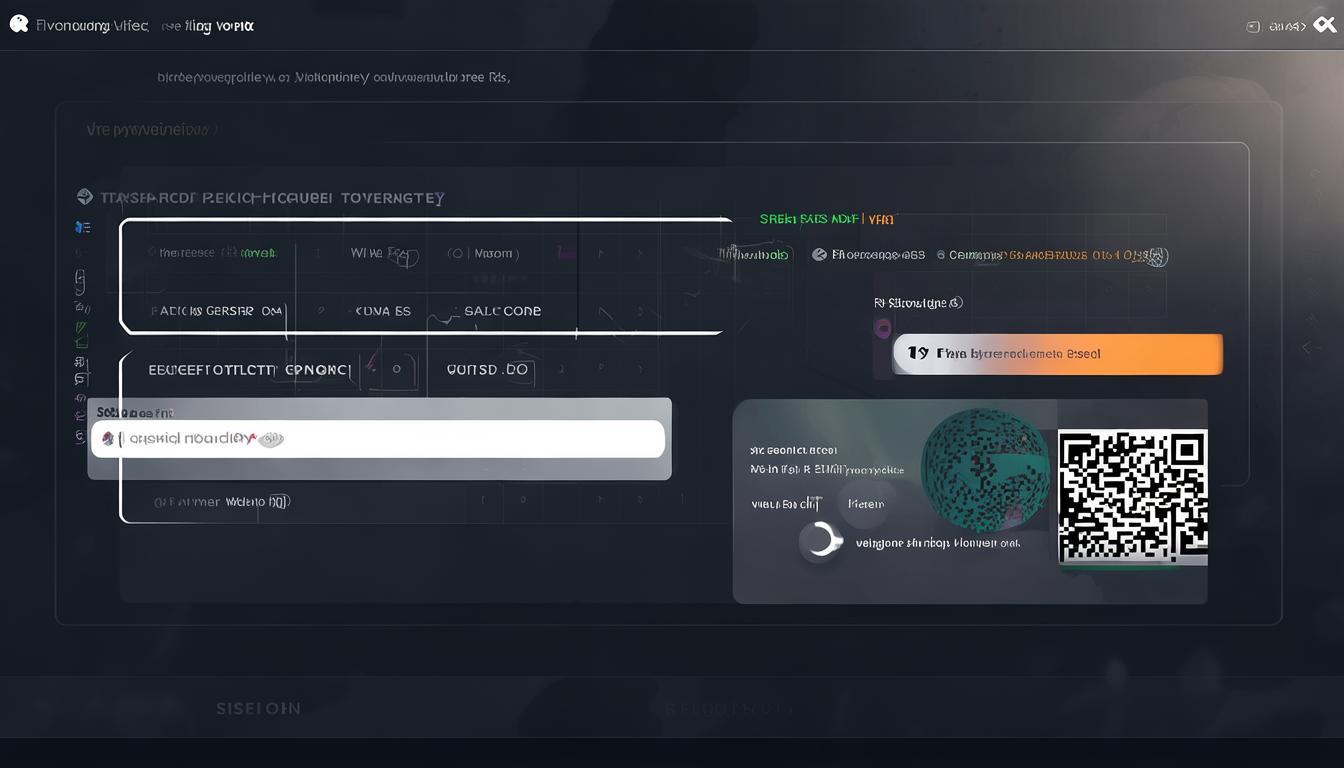The image size is (1344, 768).
Task: Click inside the white search input box
Action: point(380,438)
